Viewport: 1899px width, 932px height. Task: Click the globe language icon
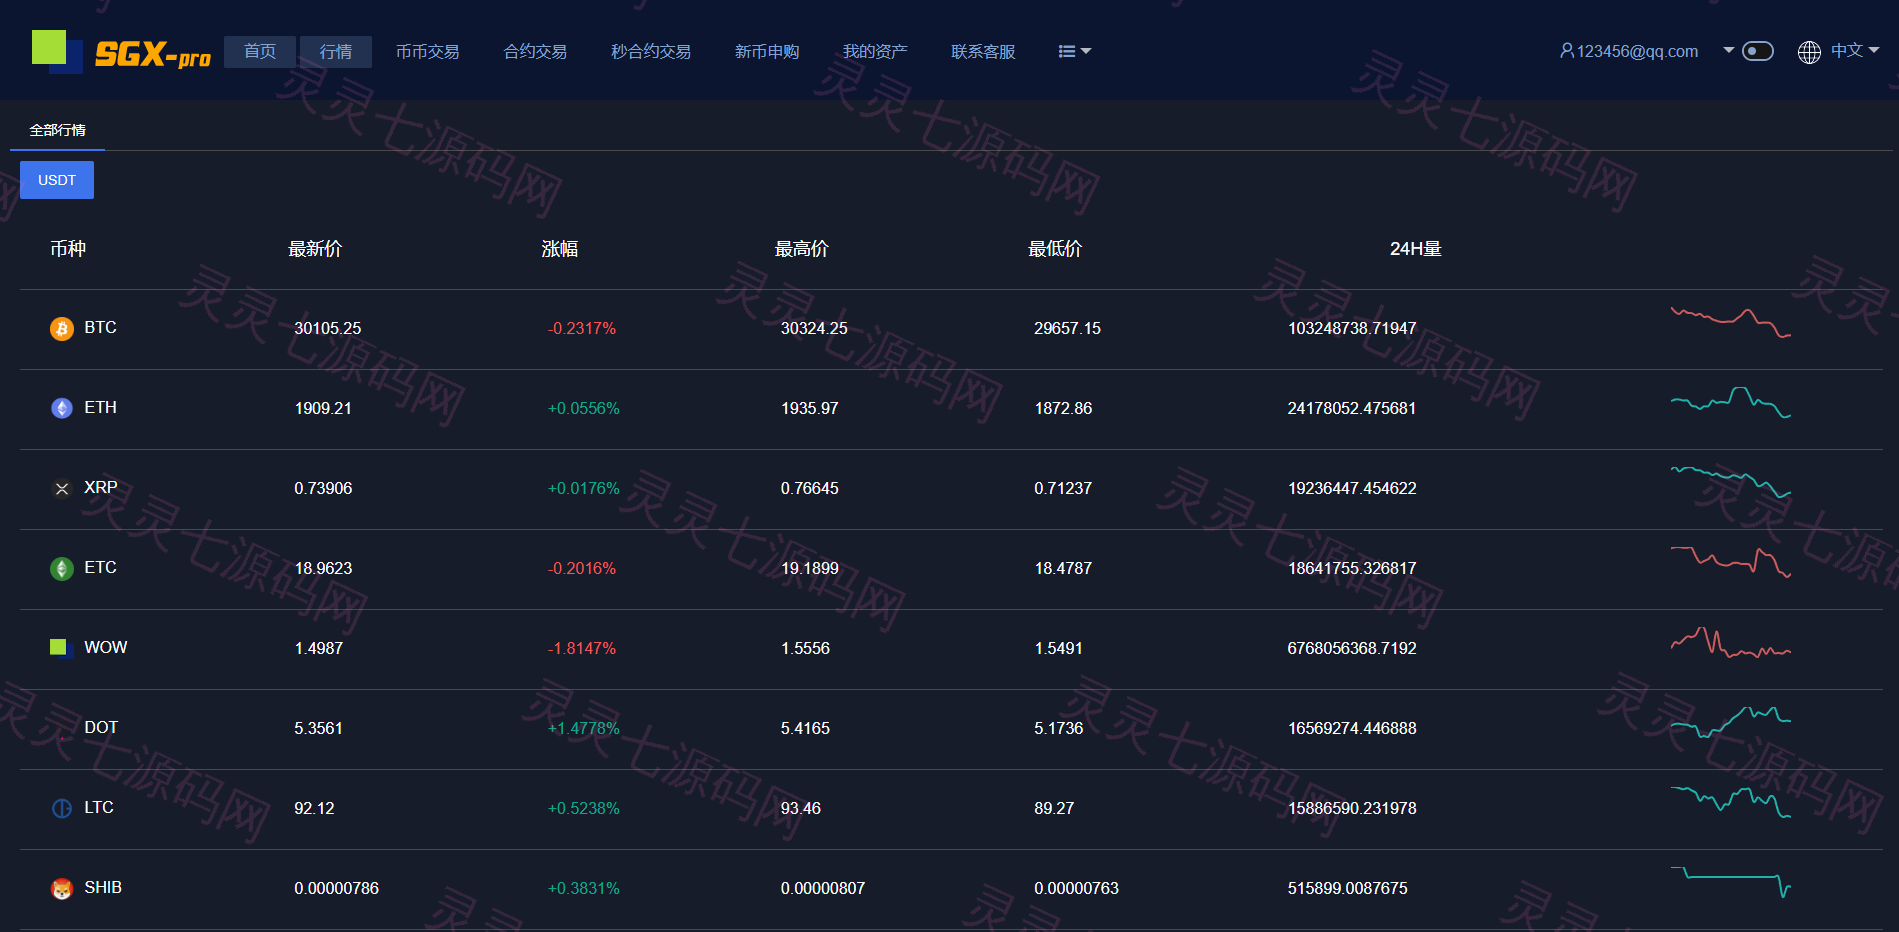[1809, 52]
